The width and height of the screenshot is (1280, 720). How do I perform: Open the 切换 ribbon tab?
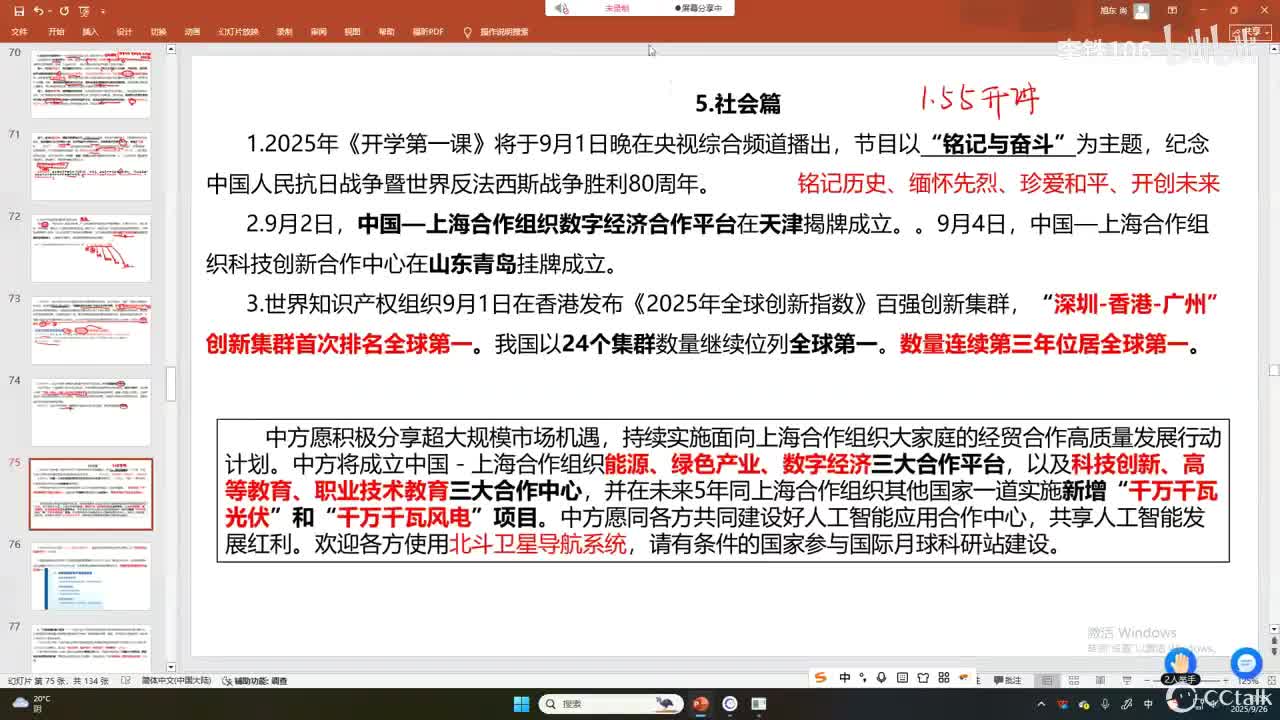158,32
